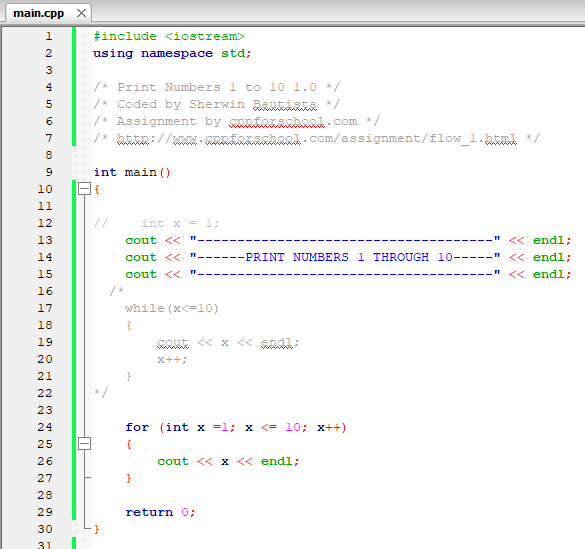Click the 'return 0;' statement
This screenshot has height=549, width=585.
click(160, 512)
